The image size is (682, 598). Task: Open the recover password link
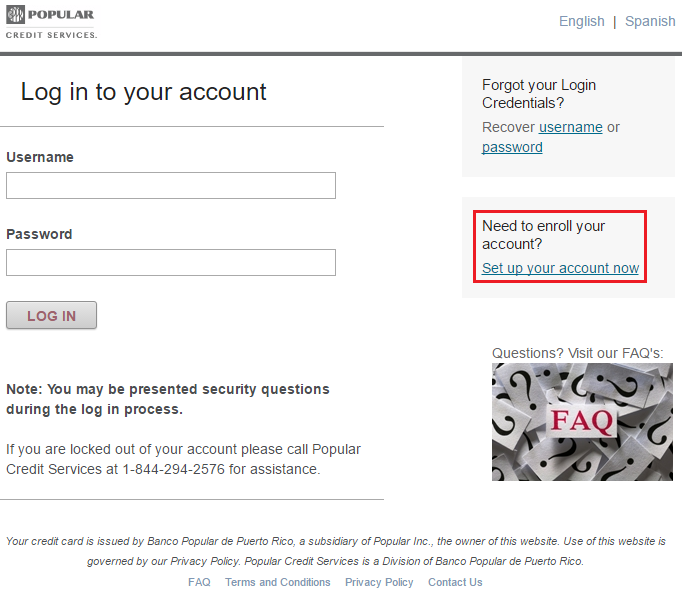coord(512,147)
